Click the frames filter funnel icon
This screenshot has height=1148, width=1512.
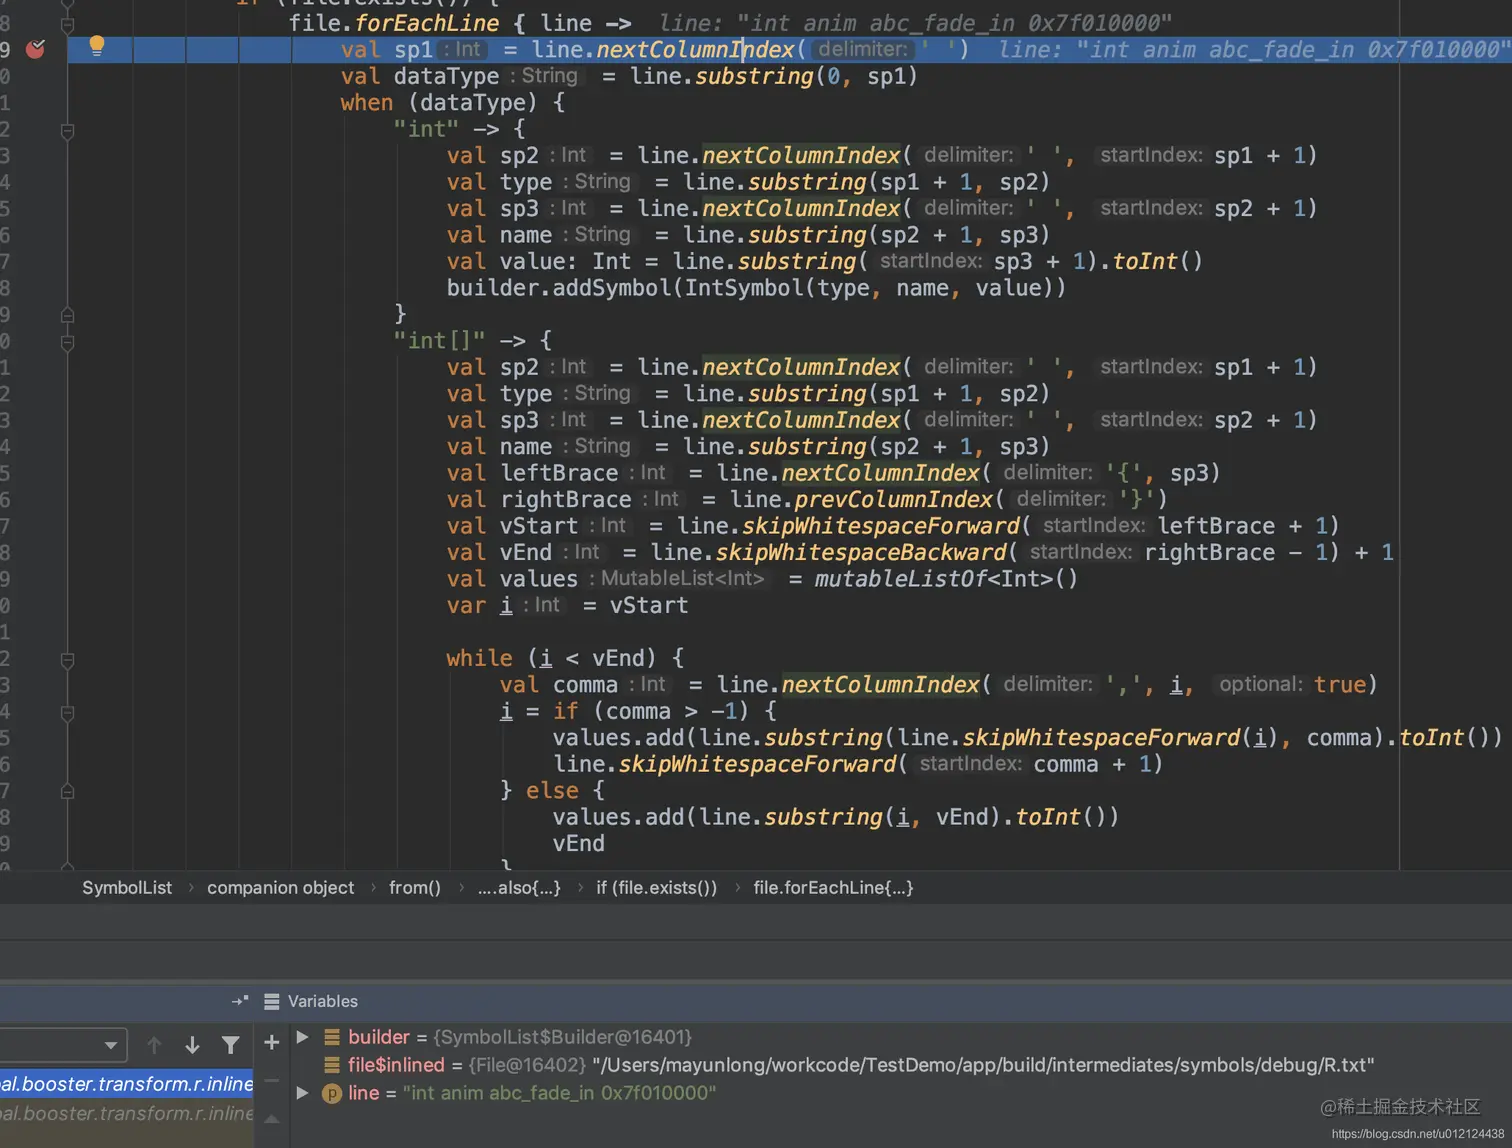(231, 1045)
